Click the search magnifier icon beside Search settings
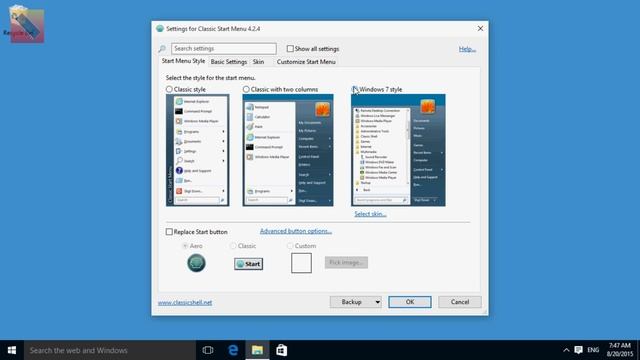The image size is (640, 360). [x=162, y=49]
